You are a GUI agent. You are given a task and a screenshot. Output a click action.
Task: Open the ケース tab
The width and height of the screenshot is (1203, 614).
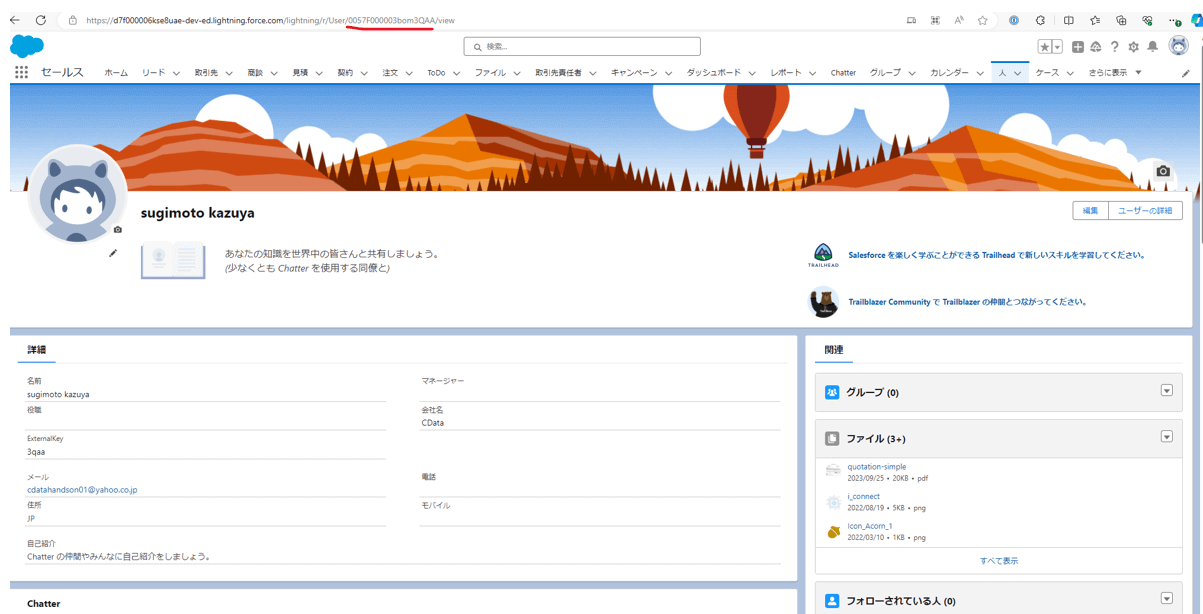(1047, 73)
